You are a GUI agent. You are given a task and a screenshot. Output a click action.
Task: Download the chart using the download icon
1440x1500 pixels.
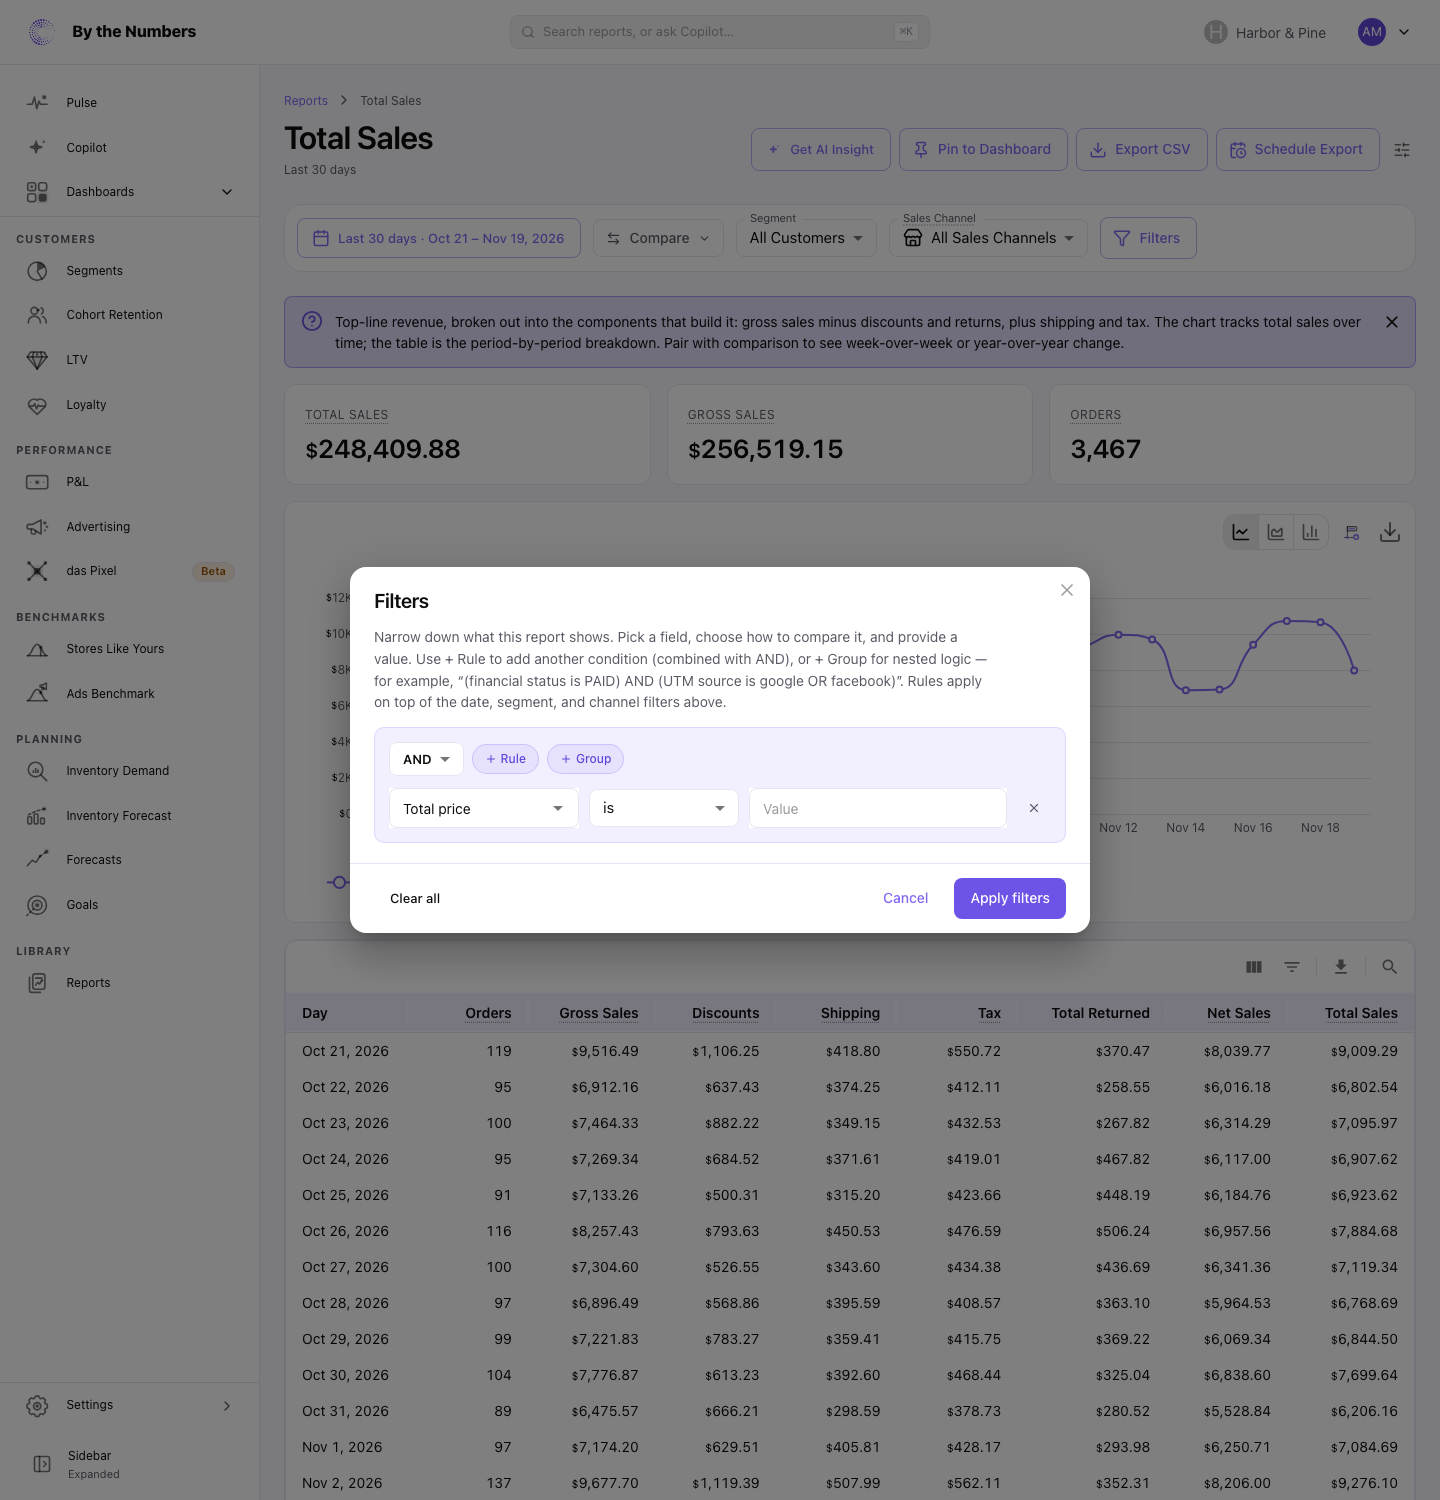pyautogui.click(x=1390, y=532)
